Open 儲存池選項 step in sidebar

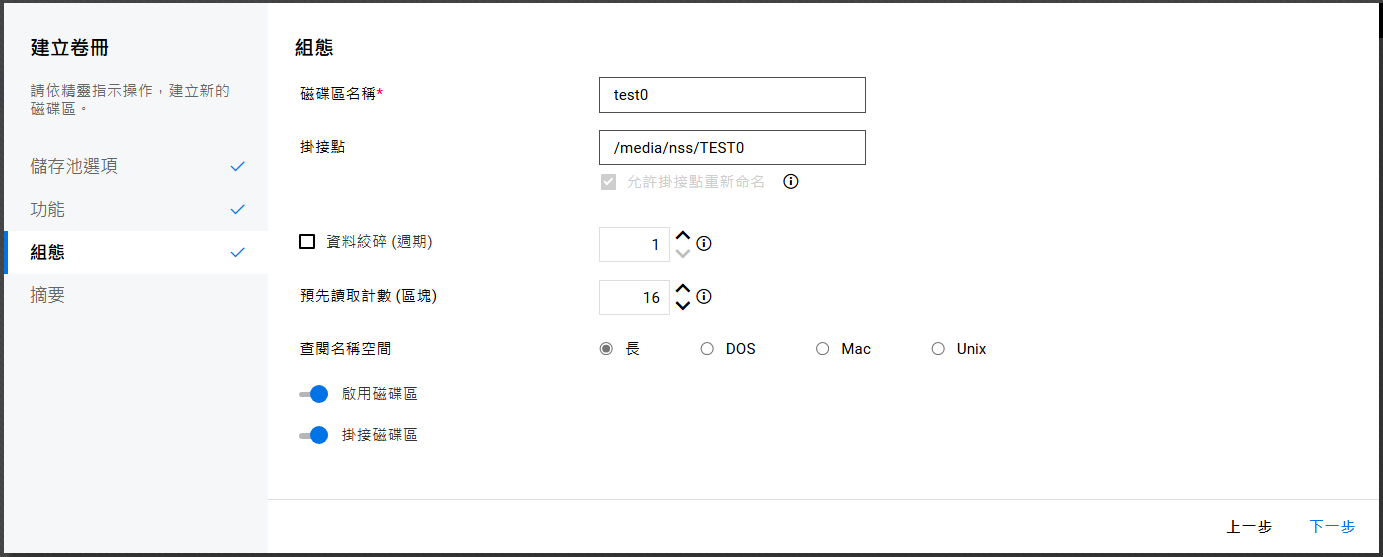point(74,166)
